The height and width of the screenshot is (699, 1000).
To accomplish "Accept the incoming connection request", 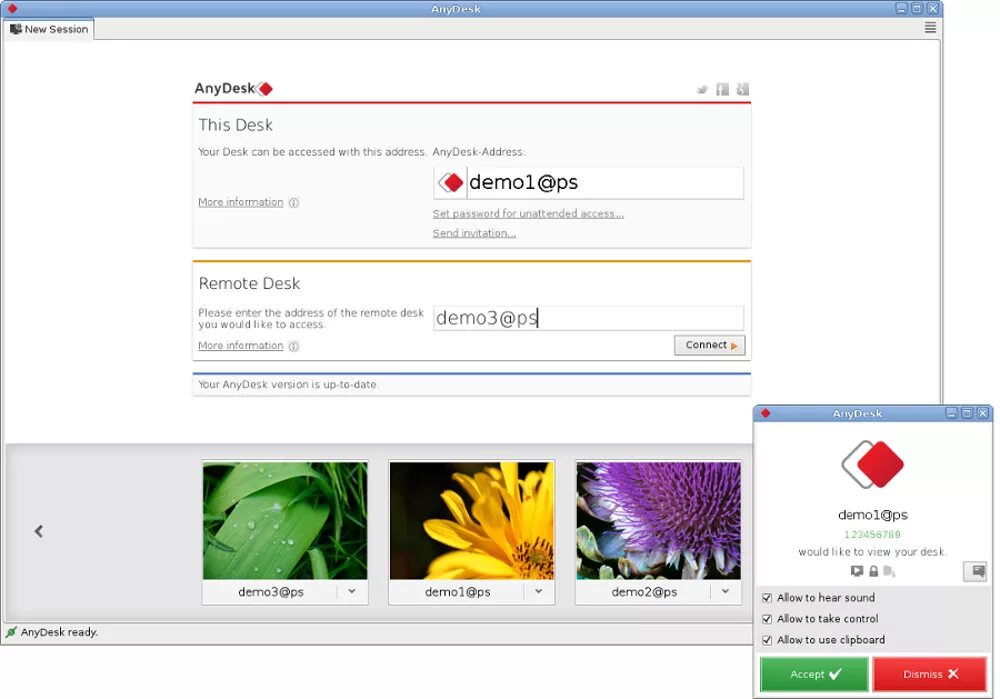I will coord(814,674).
